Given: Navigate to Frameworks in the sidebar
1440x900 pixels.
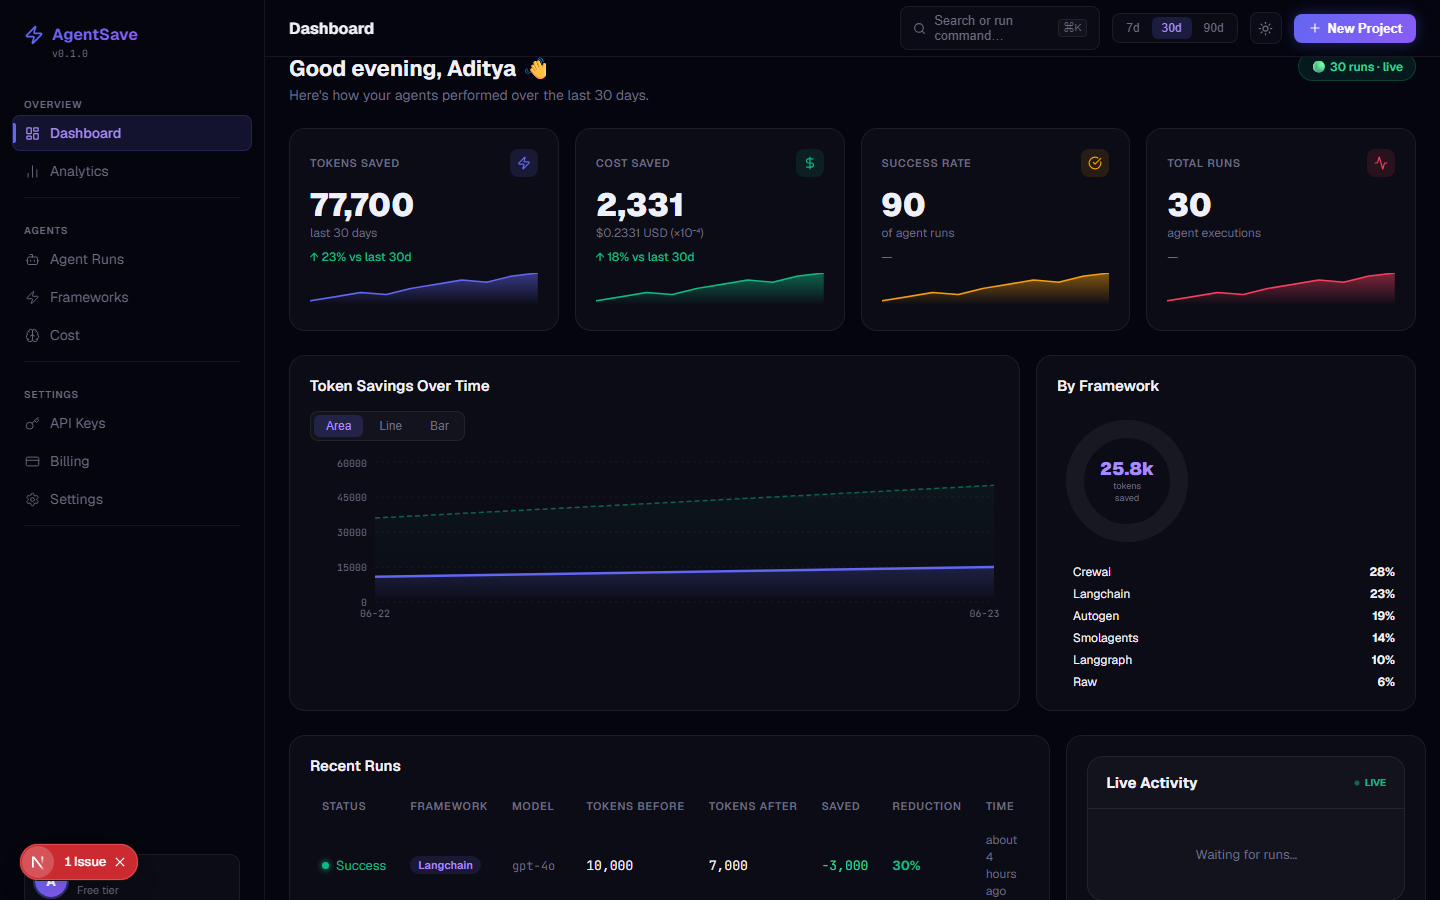Looking at the screenshot, I should pyautogui.click(x=132, y=297).
